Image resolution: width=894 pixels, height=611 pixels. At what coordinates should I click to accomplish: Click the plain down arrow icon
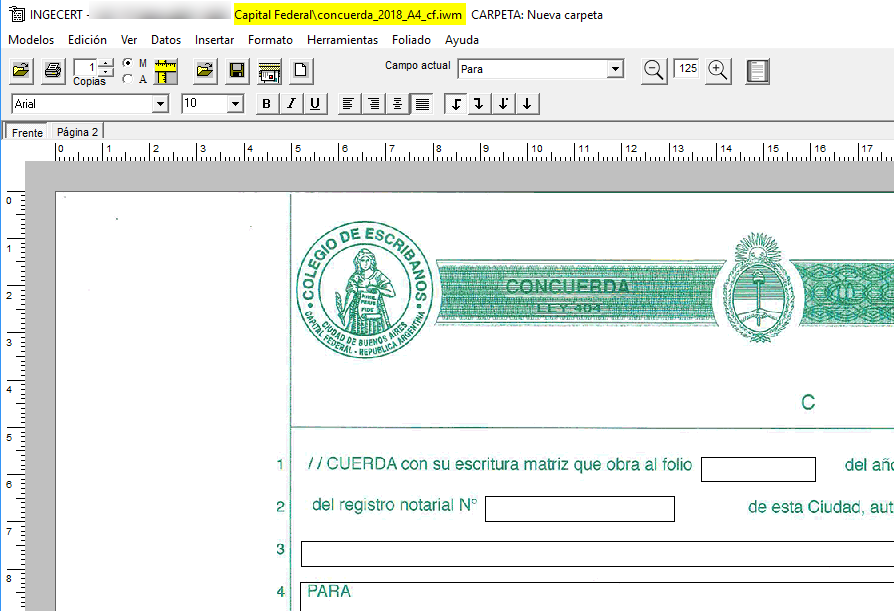[x=527, y=104]
